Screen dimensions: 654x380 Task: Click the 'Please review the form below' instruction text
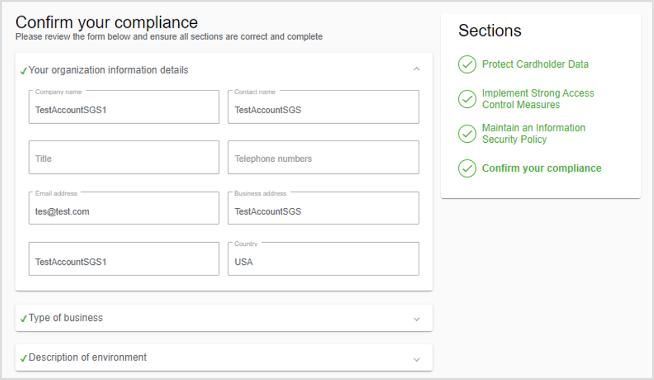pos(169,37)
